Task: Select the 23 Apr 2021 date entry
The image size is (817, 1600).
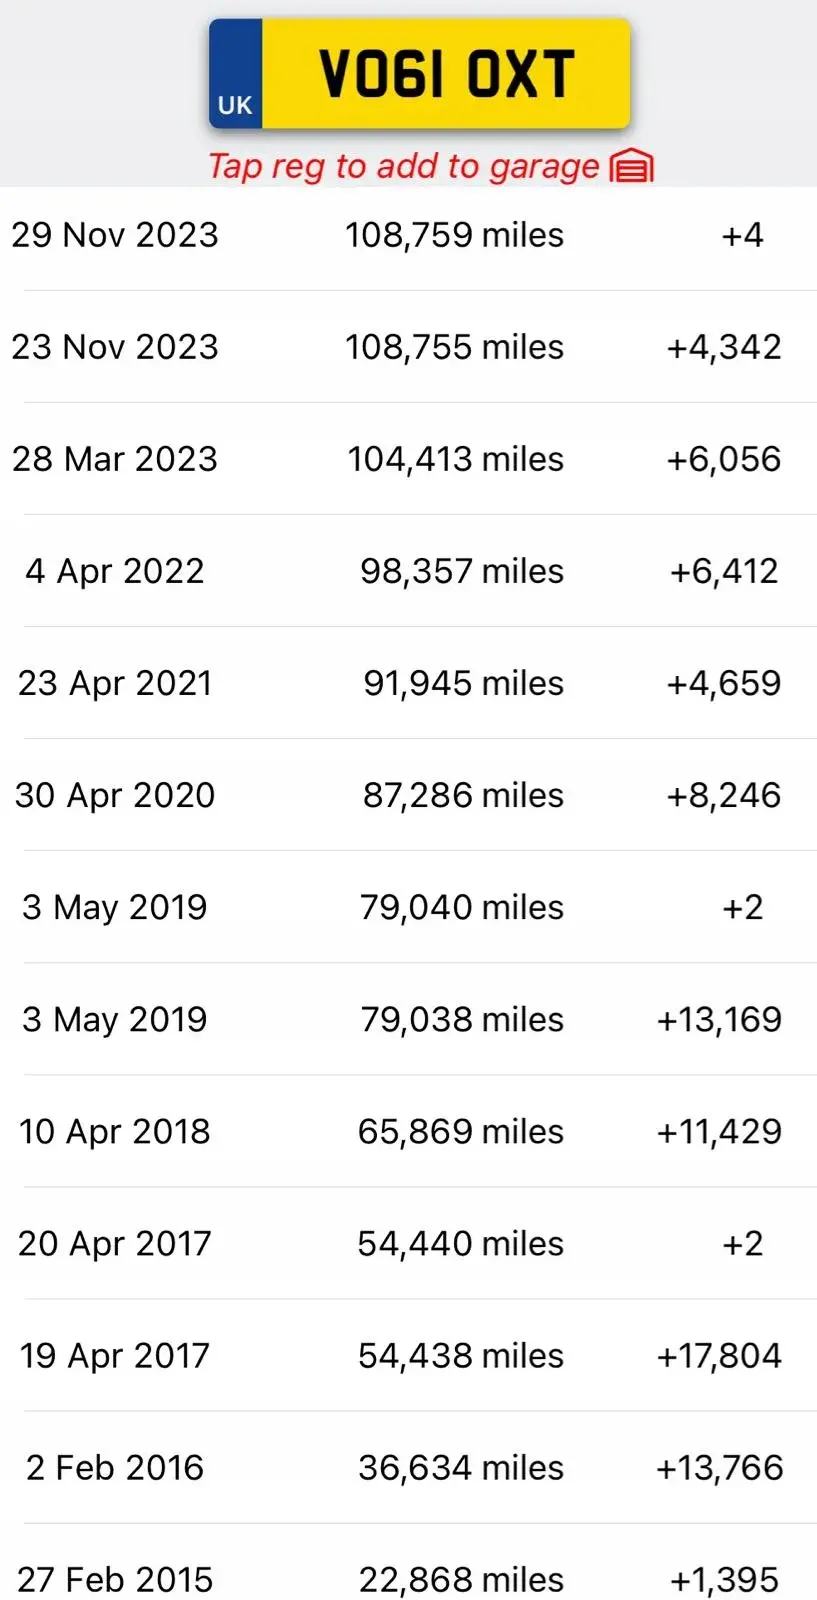Action: [x=115, y=683]
